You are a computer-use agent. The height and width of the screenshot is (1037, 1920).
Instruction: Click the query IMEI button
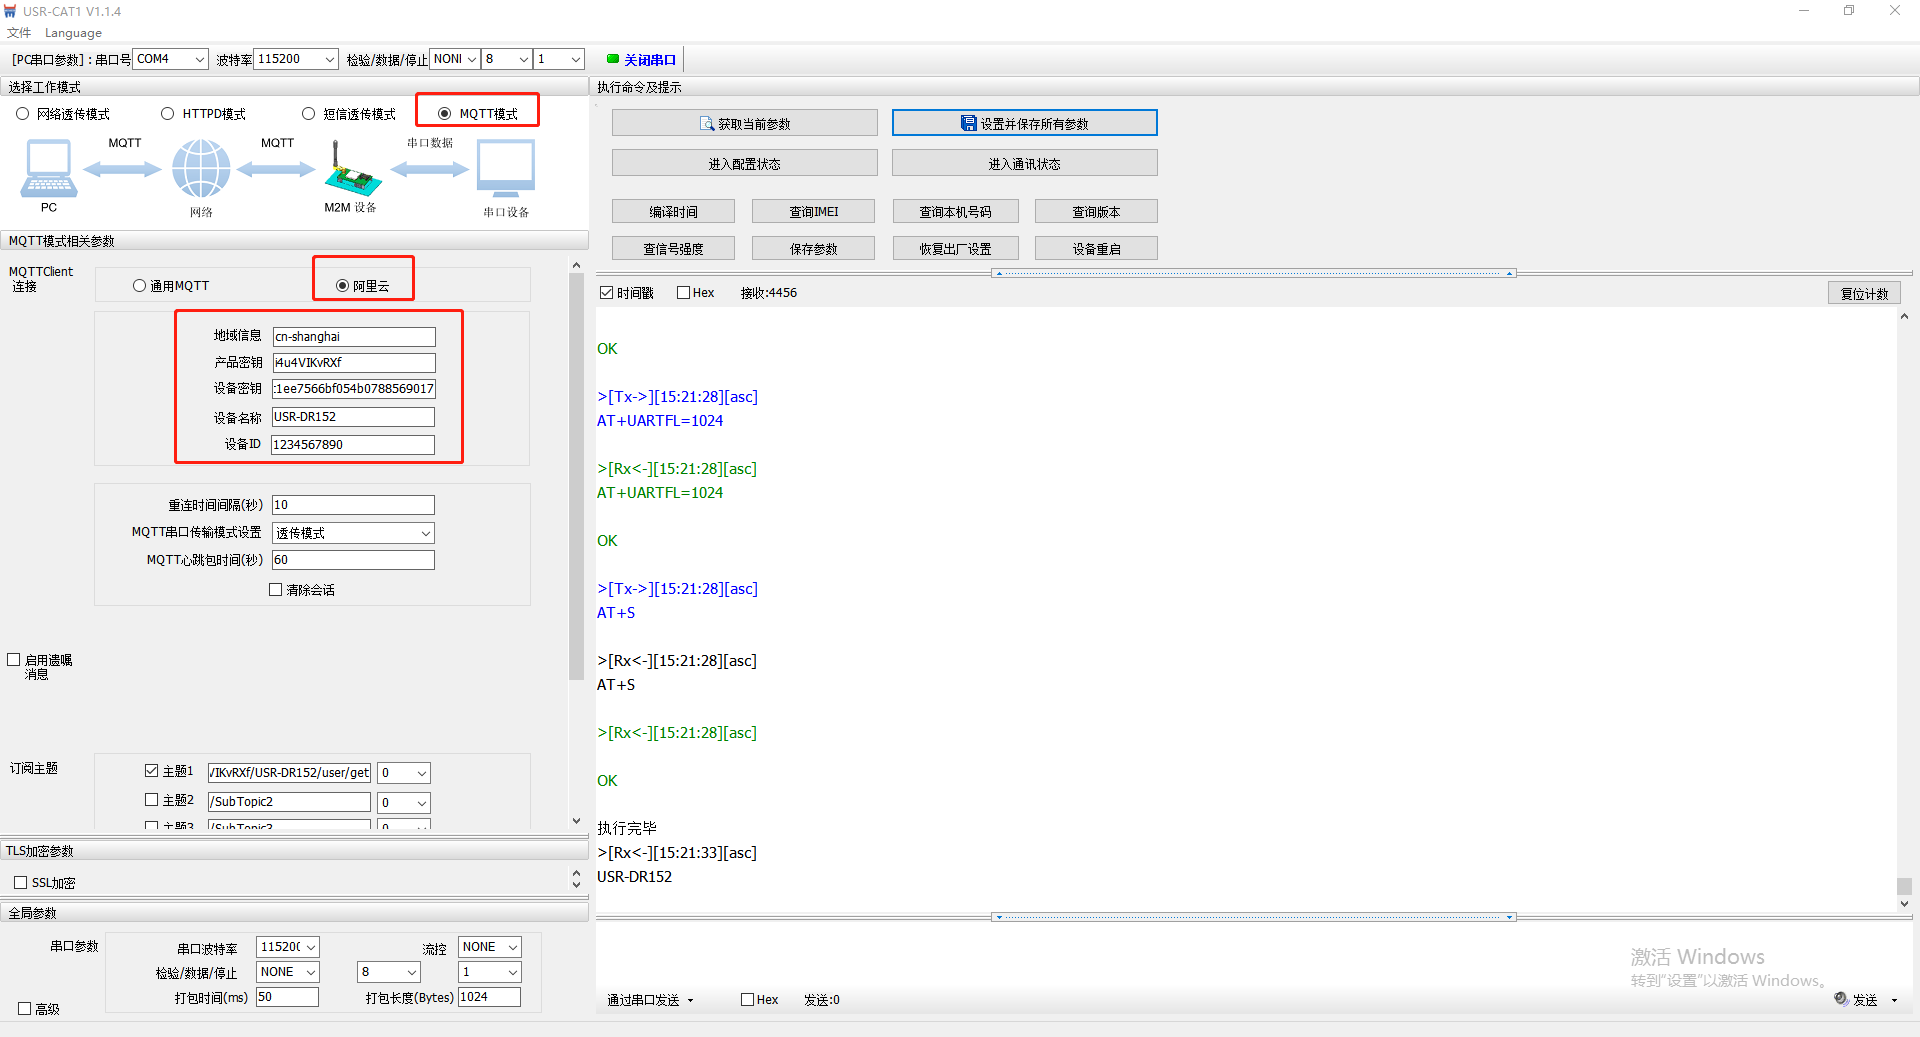click(813, 212)
